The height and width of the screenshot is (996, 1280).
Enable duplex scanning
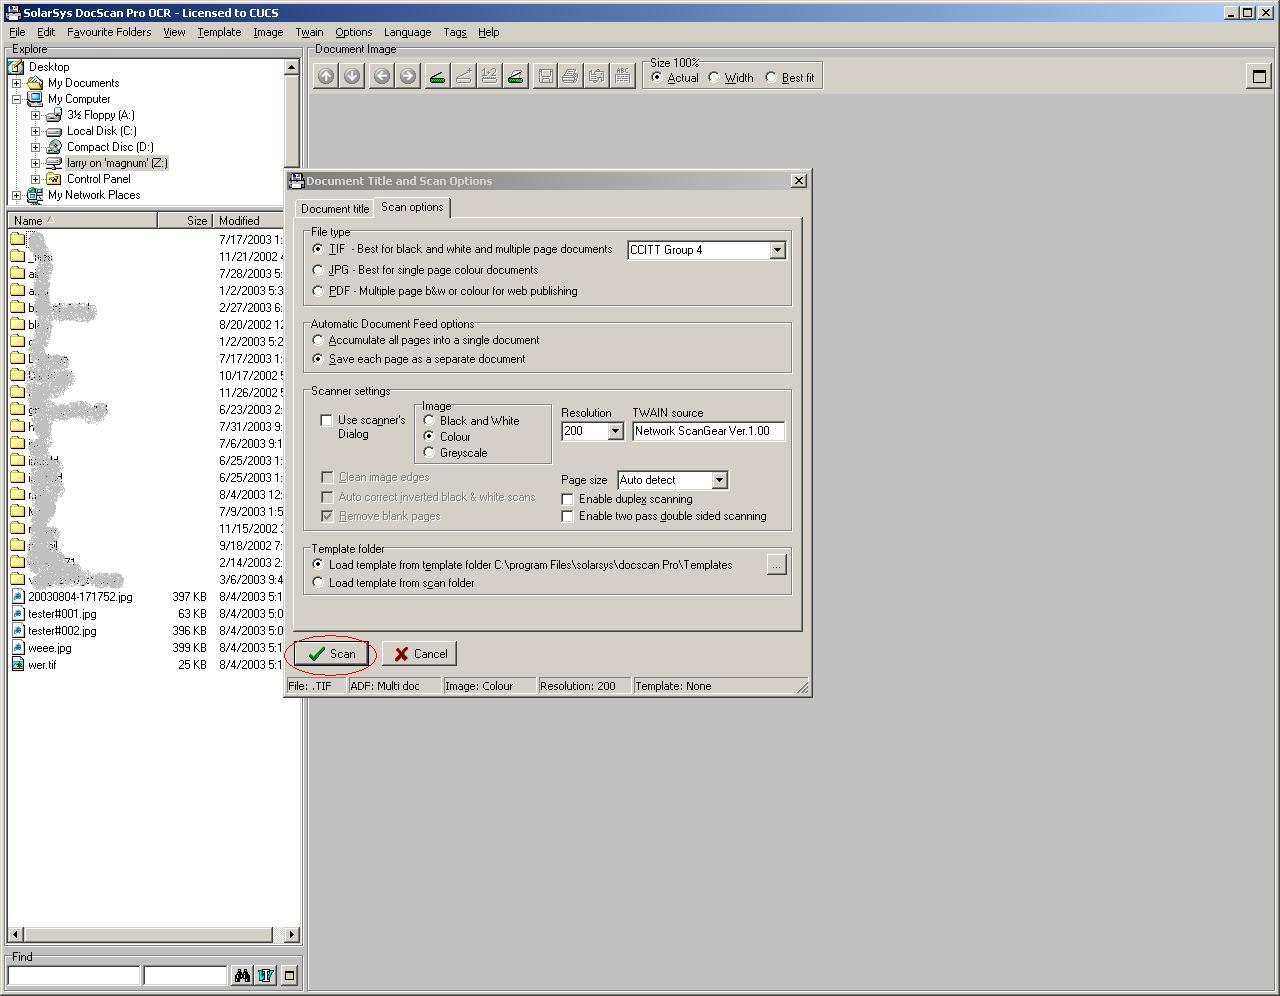pyautogui.click(x=567, y=498)
